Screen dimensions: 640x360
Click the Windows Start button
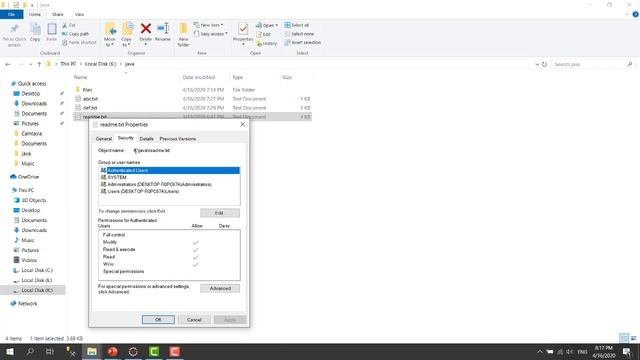10,352
